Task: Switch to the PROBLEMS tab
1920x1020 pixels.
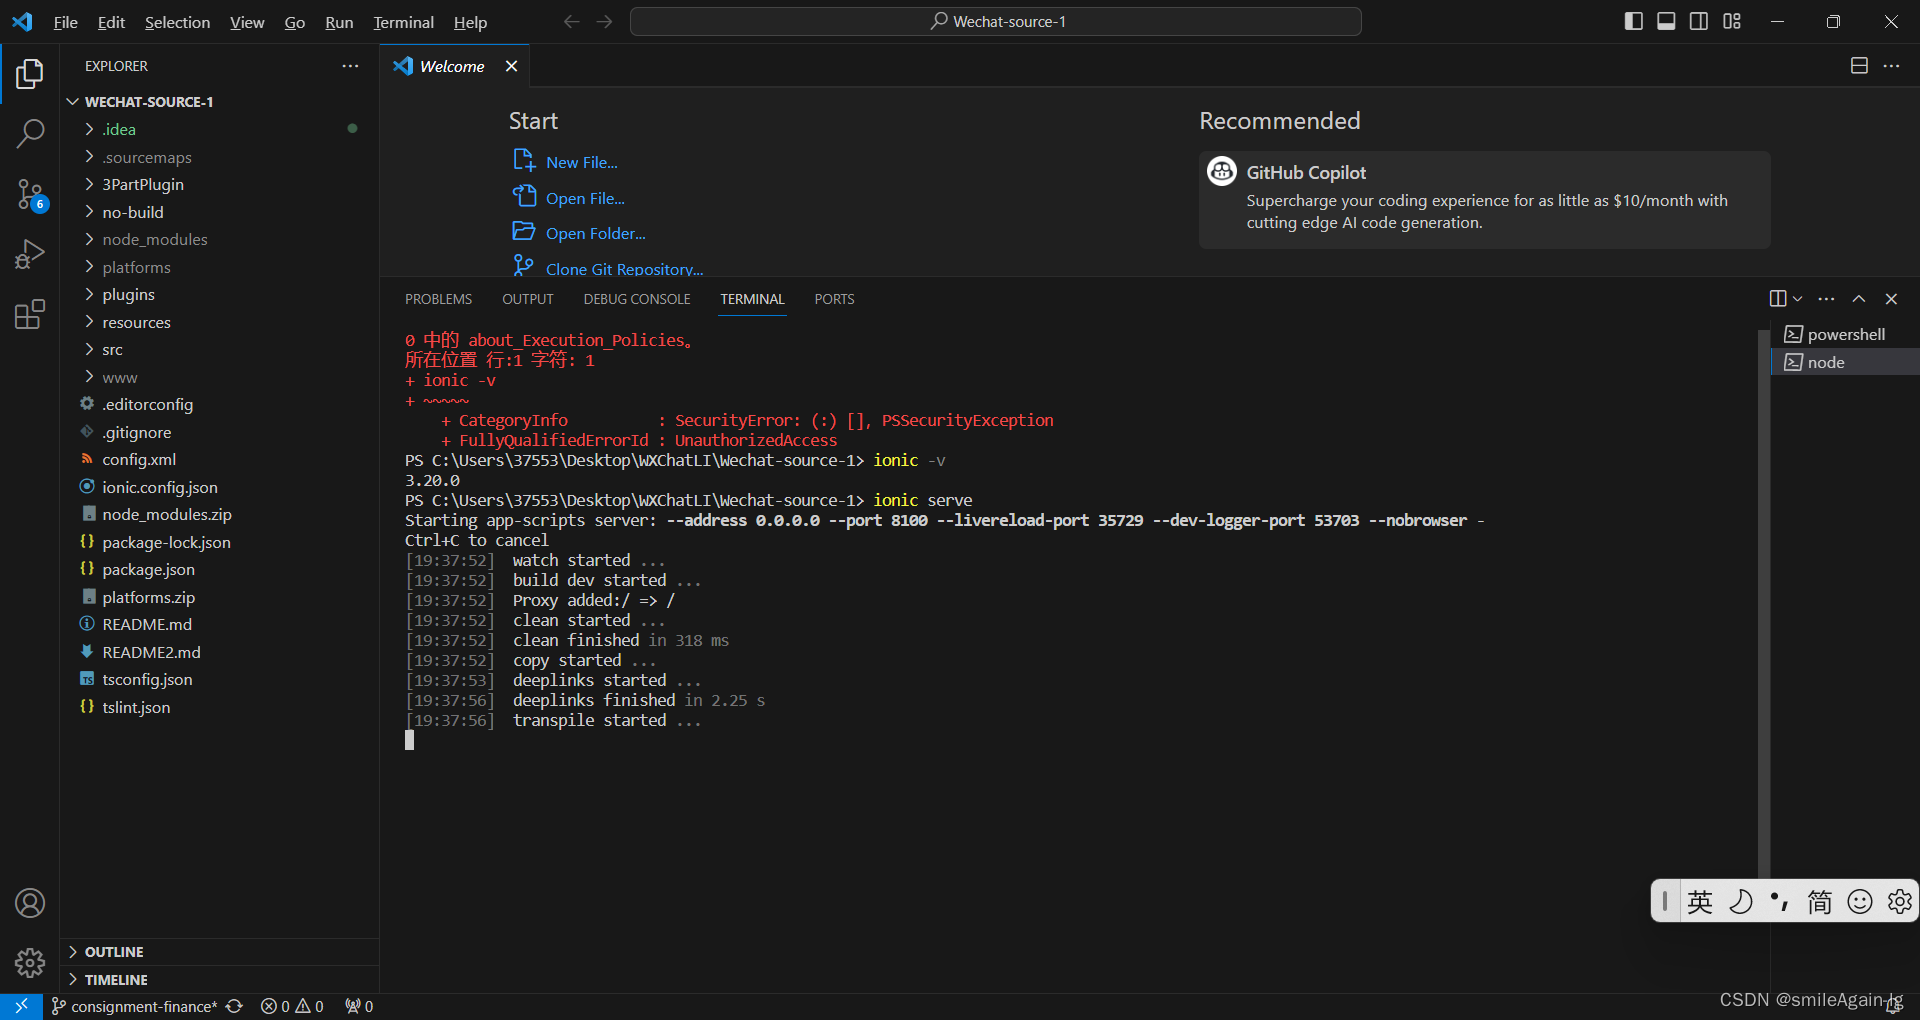Action: (438, 299)
